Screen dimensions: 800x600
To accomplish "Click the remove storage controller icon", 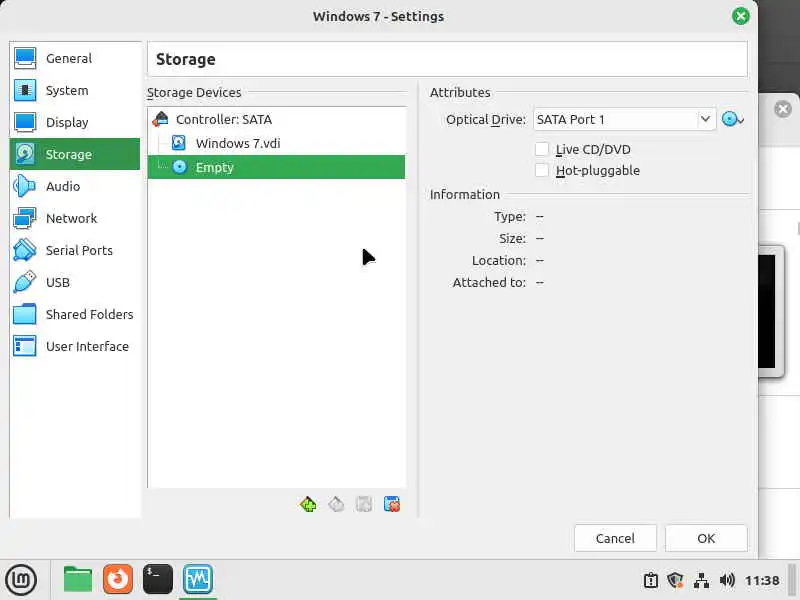I will click(336, 505).
